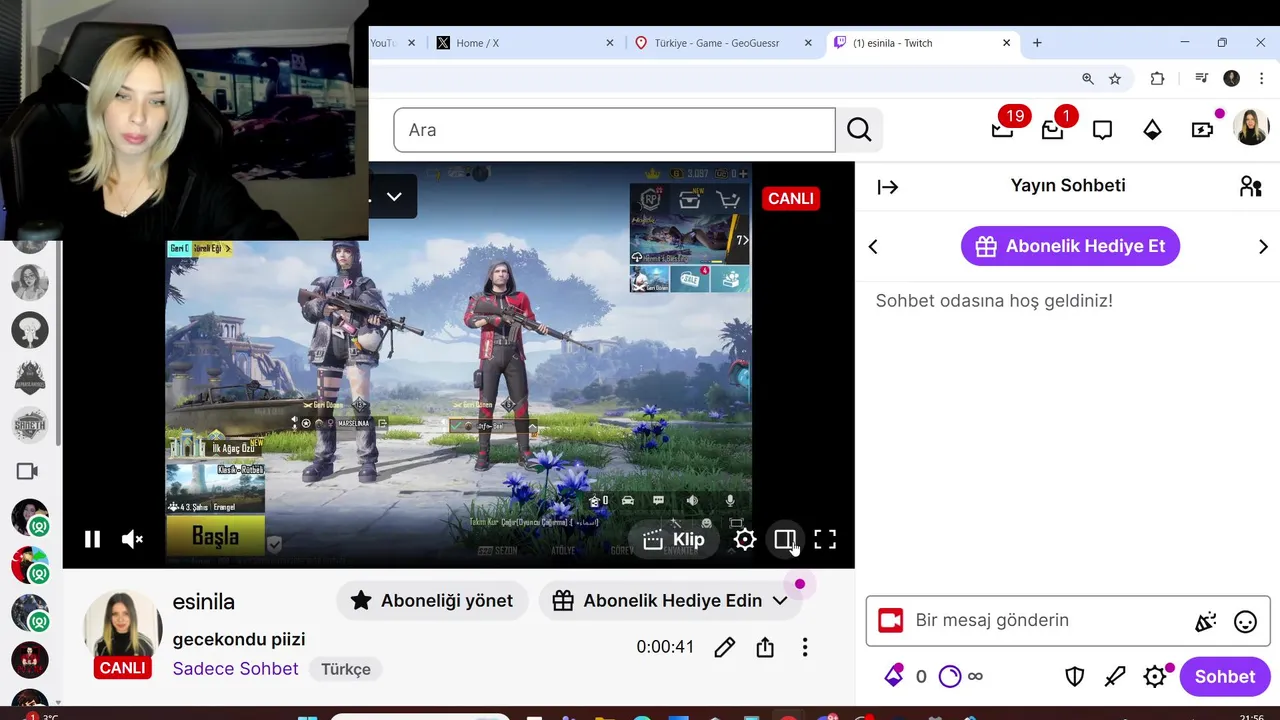The height and width of the screenshot is (720, 1280).
Task: Click the stream title 'gecekondu piizi'
Action: click(239, 639)
